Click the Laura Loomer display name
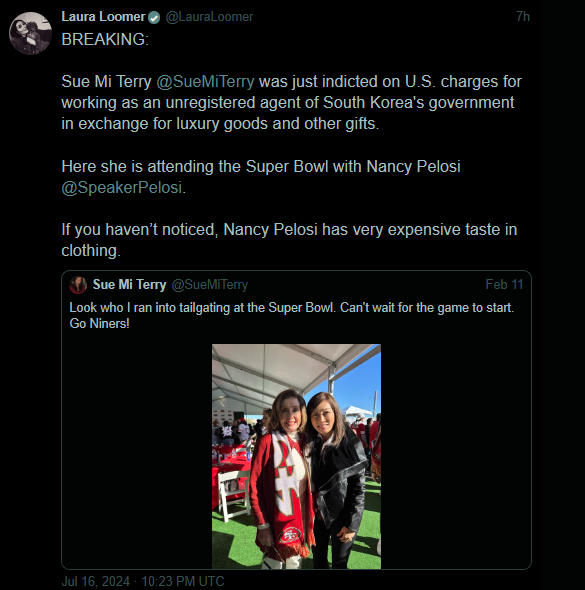 coord(103,17)
